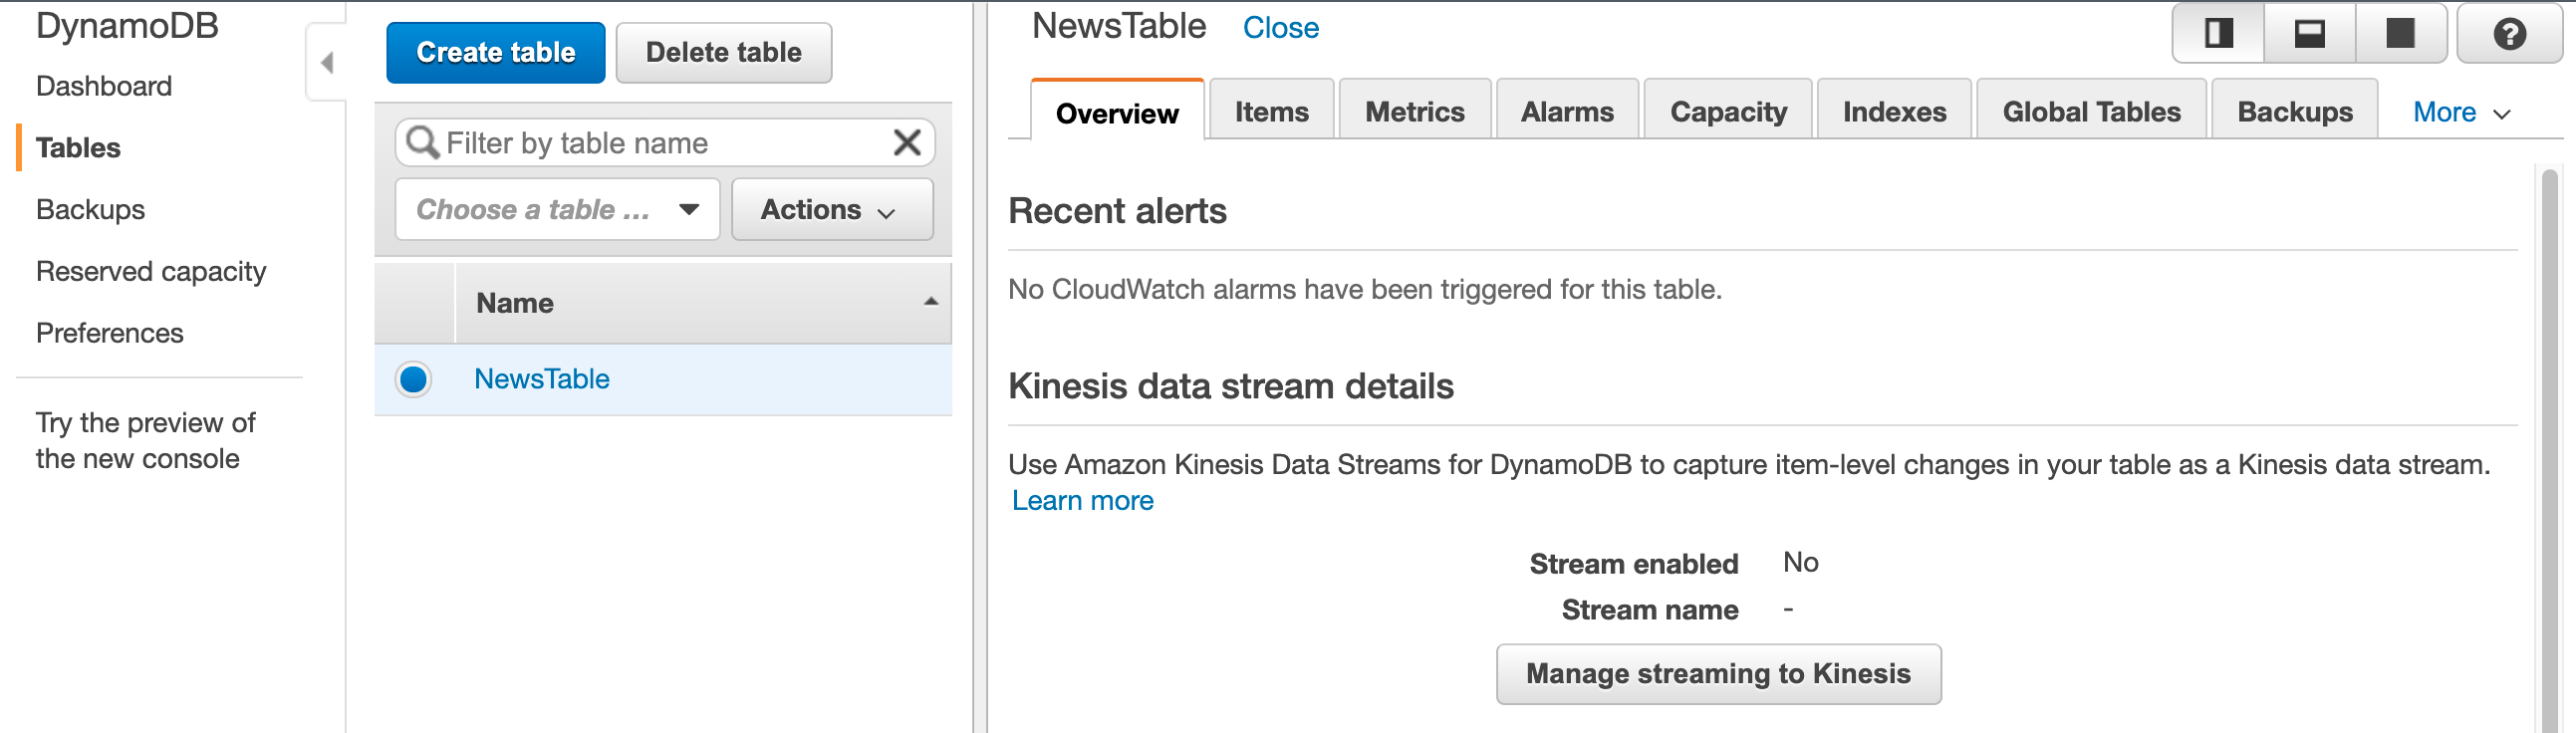Switch to split side-by-side panel layout
2576x733 pixels.
click(x=2218, y=34)
